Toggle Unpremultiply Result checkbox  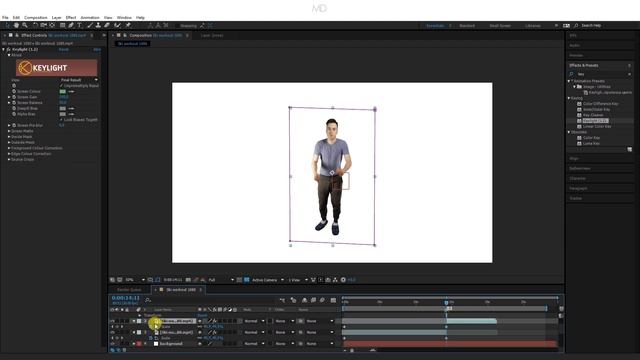[62, 86]
